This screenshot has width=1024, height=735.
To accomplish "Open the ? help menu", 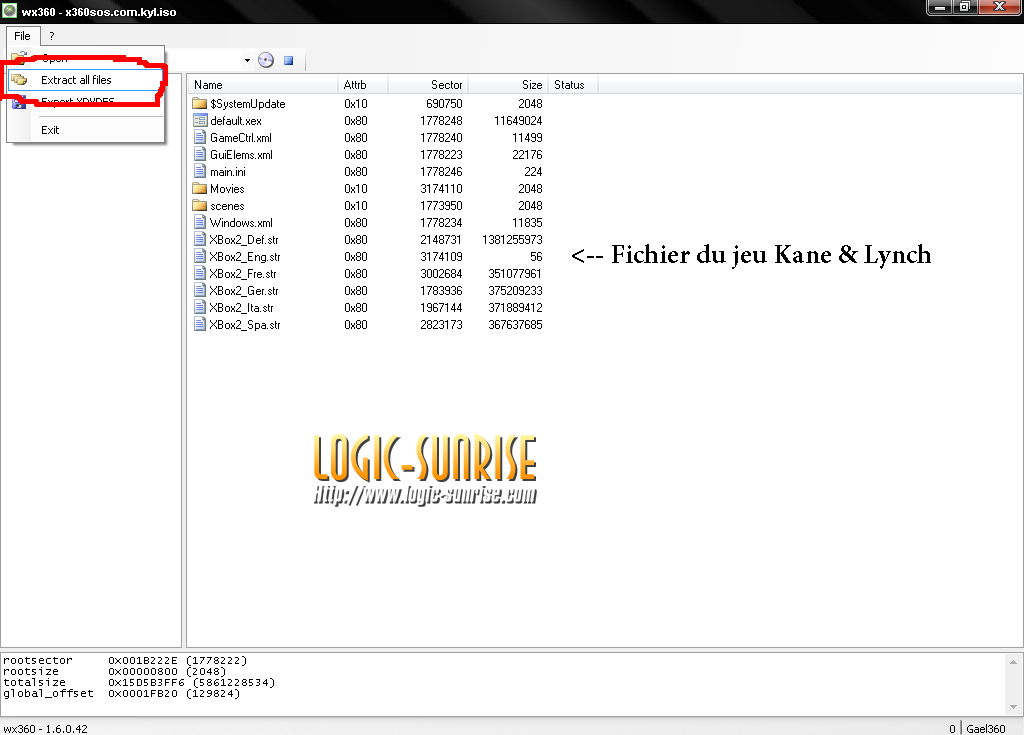I will click(x=52, y=36).
